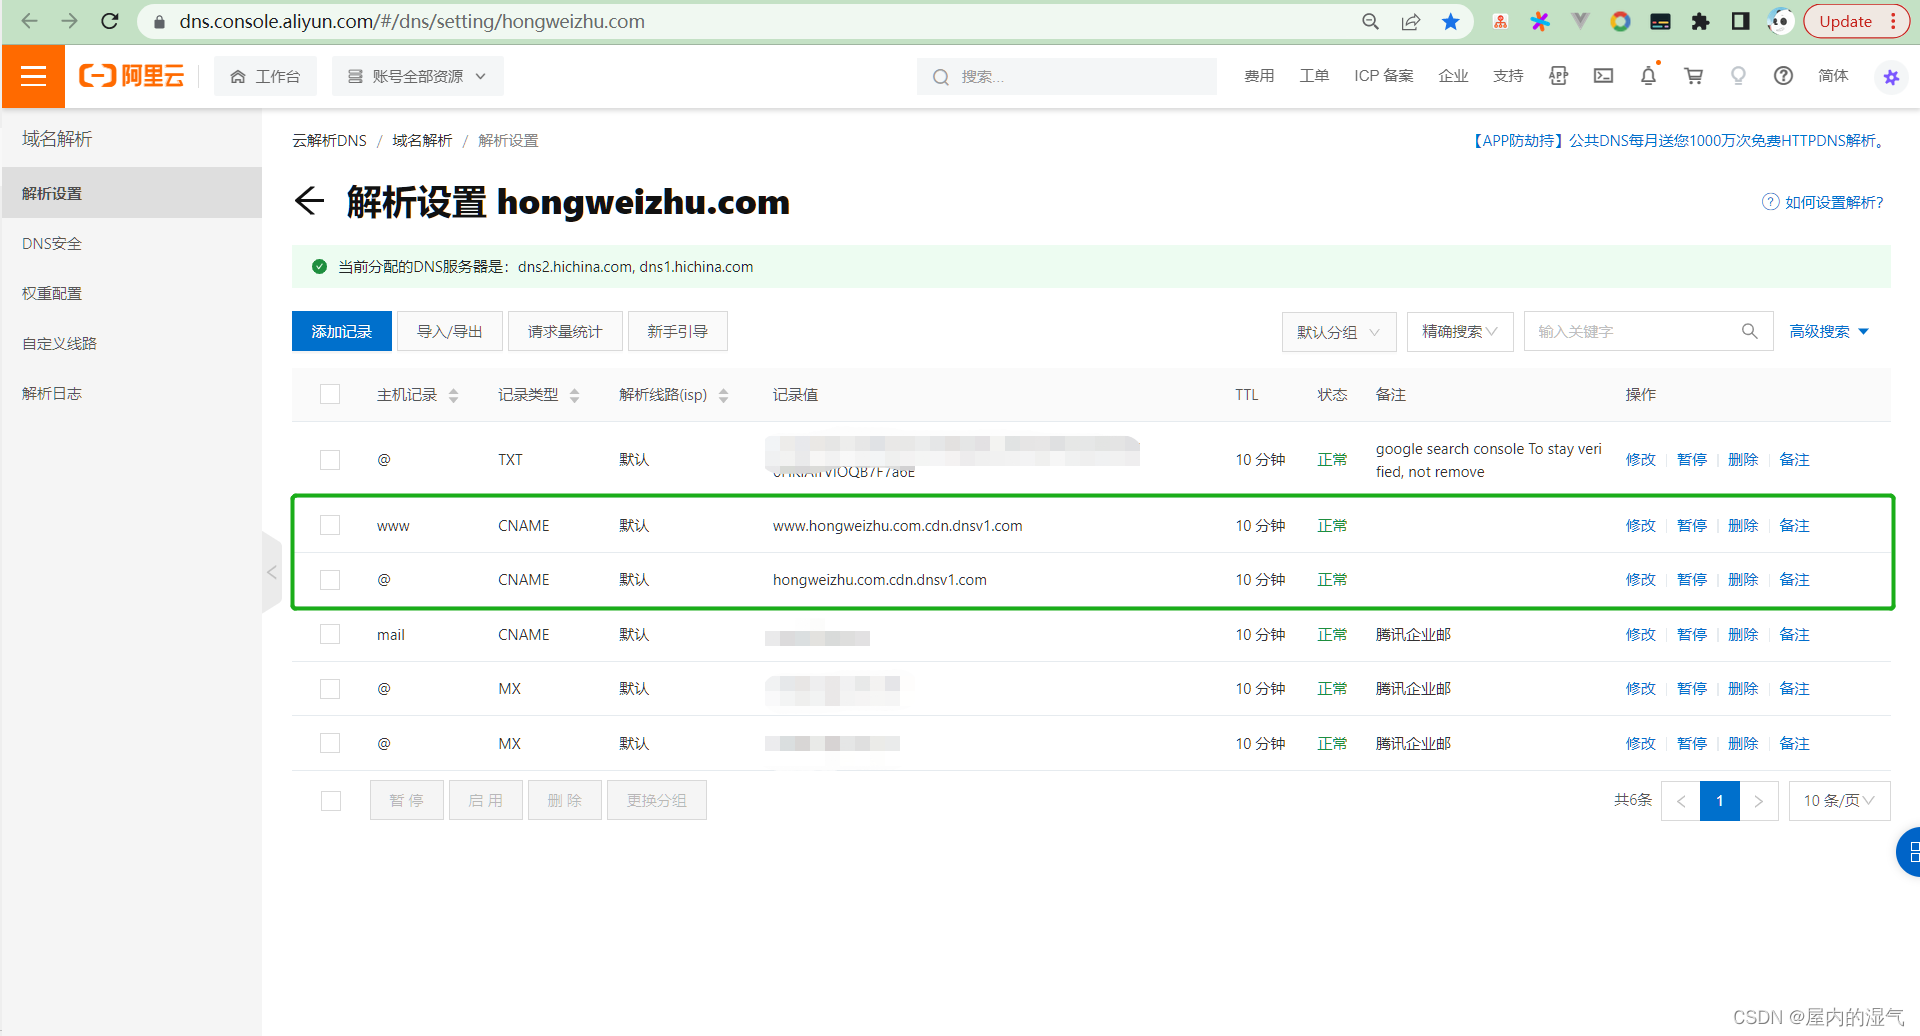1920x1036 pixels.
Task: Open 请求量统计 statistics
Action: (565, 331)
